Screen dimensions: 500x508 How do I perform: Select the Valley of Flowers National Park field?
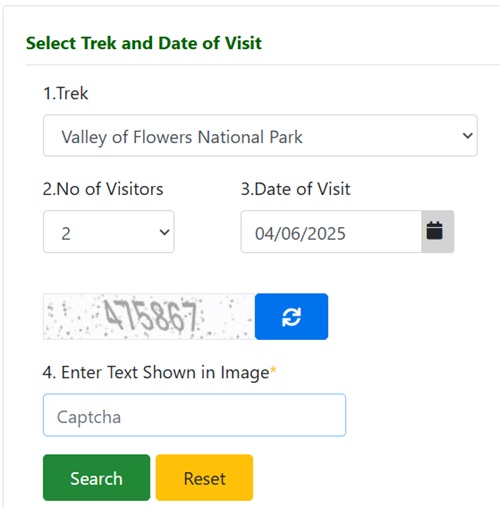click(x=260, y=136)
